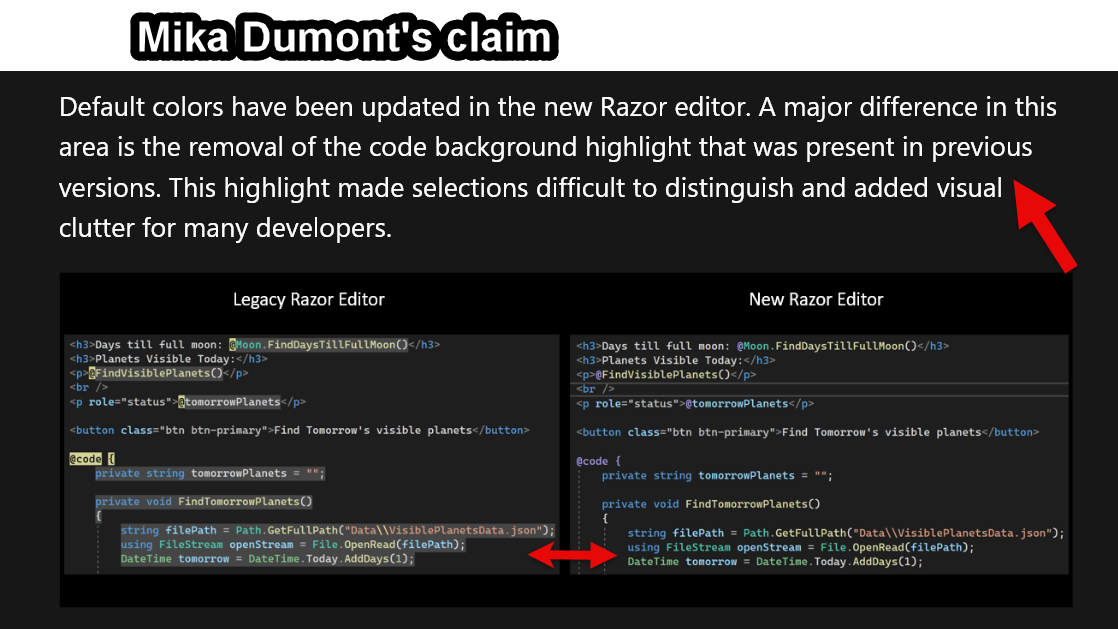Click the sentence starting 'Default colors have been updated'
Screen dimensions: 1118x629
[x=405, y=107]
